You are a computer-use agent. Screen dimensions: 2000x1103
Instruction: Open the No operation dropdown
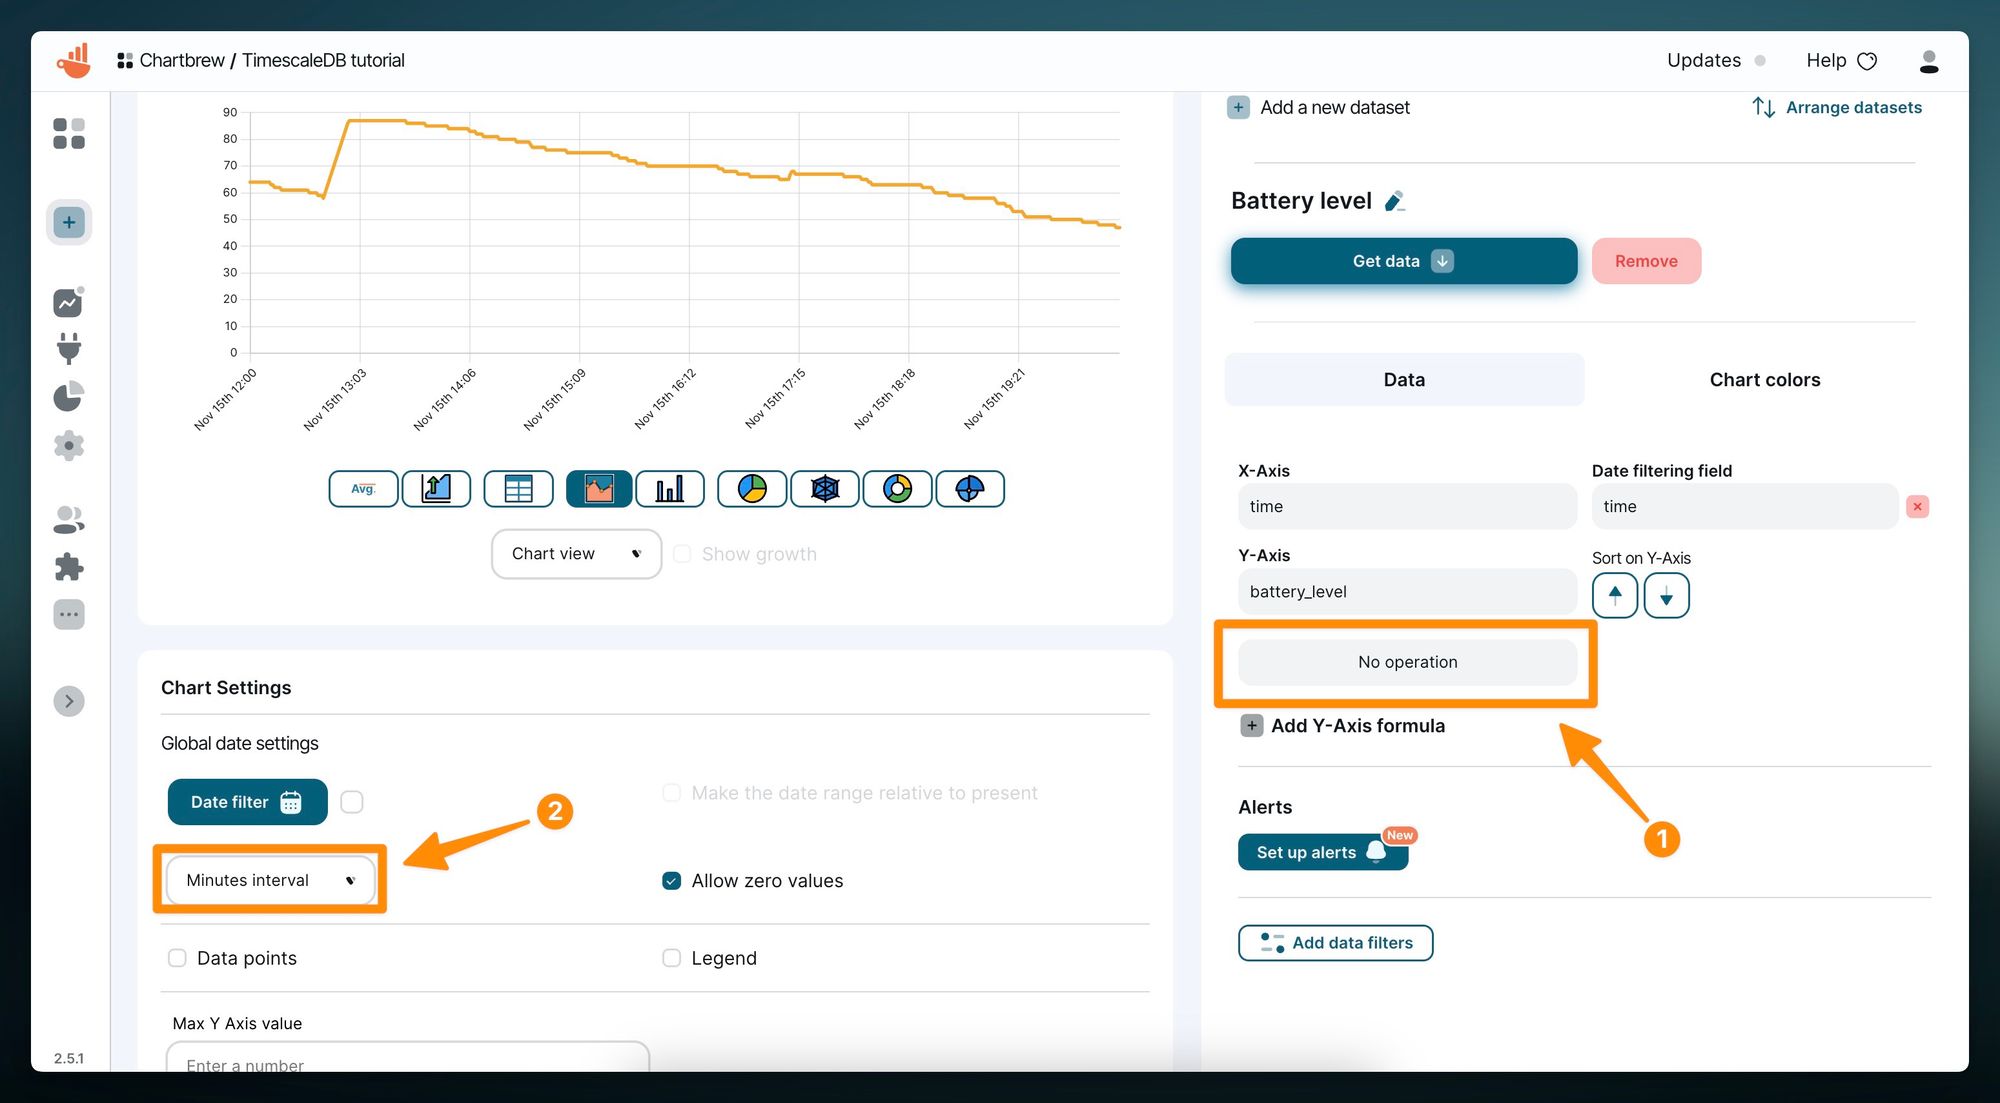1407,662
